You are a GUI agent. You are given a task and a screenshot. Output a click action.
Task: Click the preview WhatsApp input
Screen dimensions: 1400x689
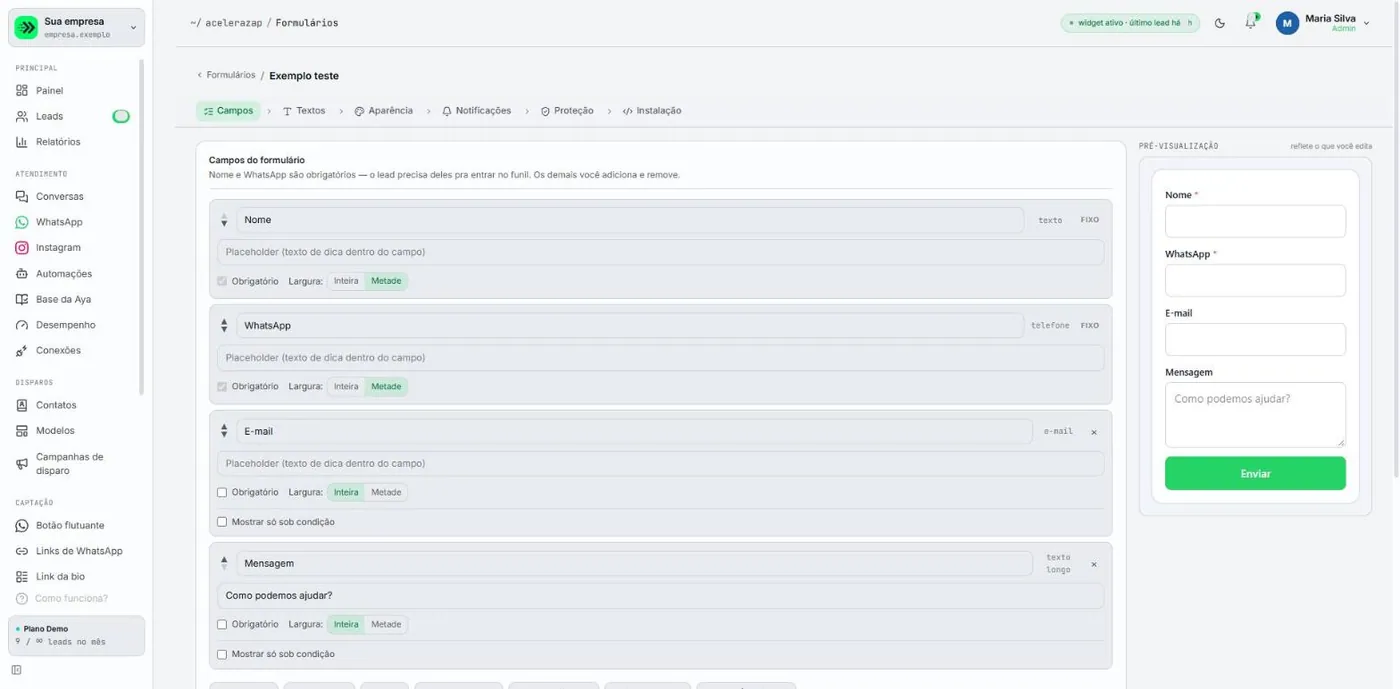click(x=1255, y=280)
